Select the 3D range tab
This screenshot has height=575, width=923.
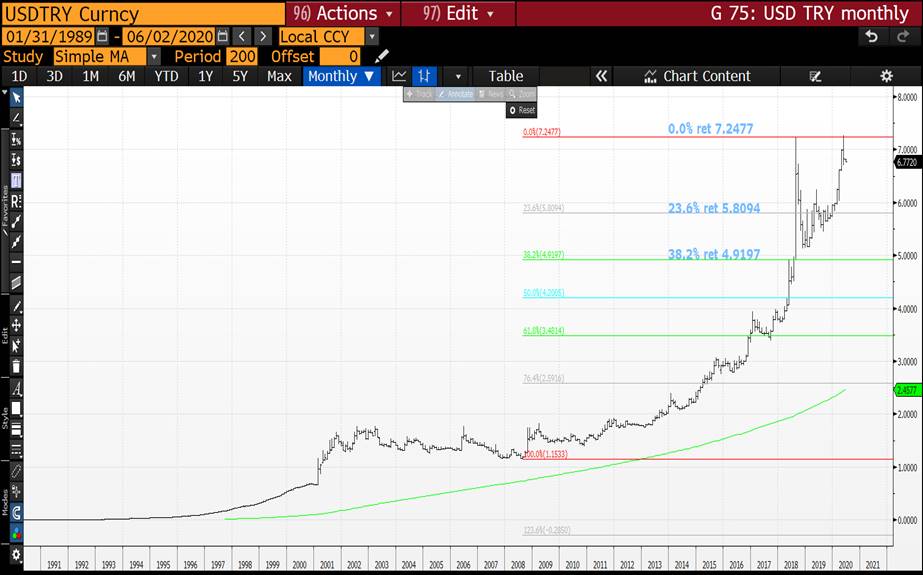coord(55,76)
